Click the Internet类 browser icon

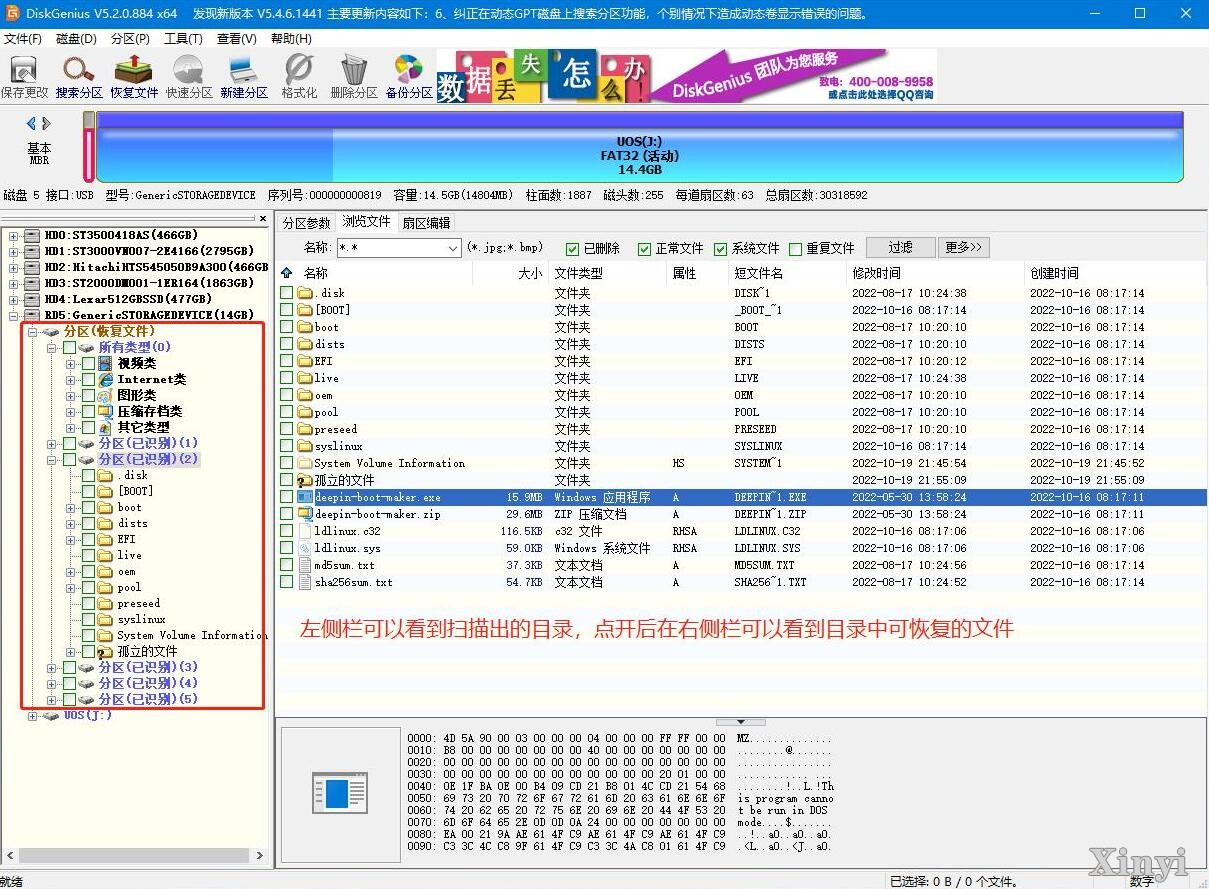(105, 379)
